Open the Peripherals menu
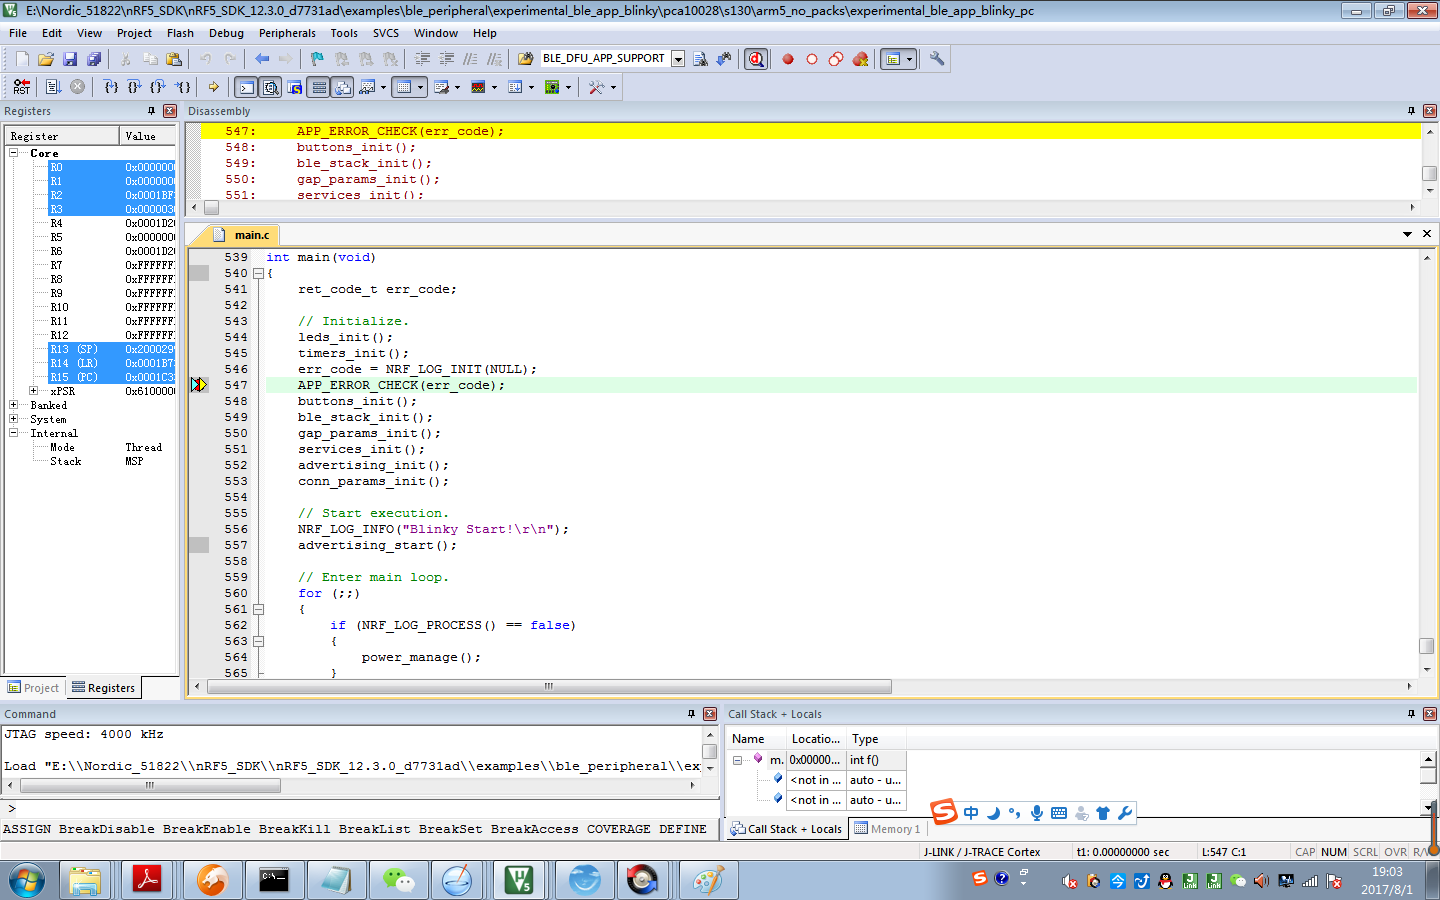The width and height of the screenshot is (1440, 900). pyautogui.click(x=287, y=33)
